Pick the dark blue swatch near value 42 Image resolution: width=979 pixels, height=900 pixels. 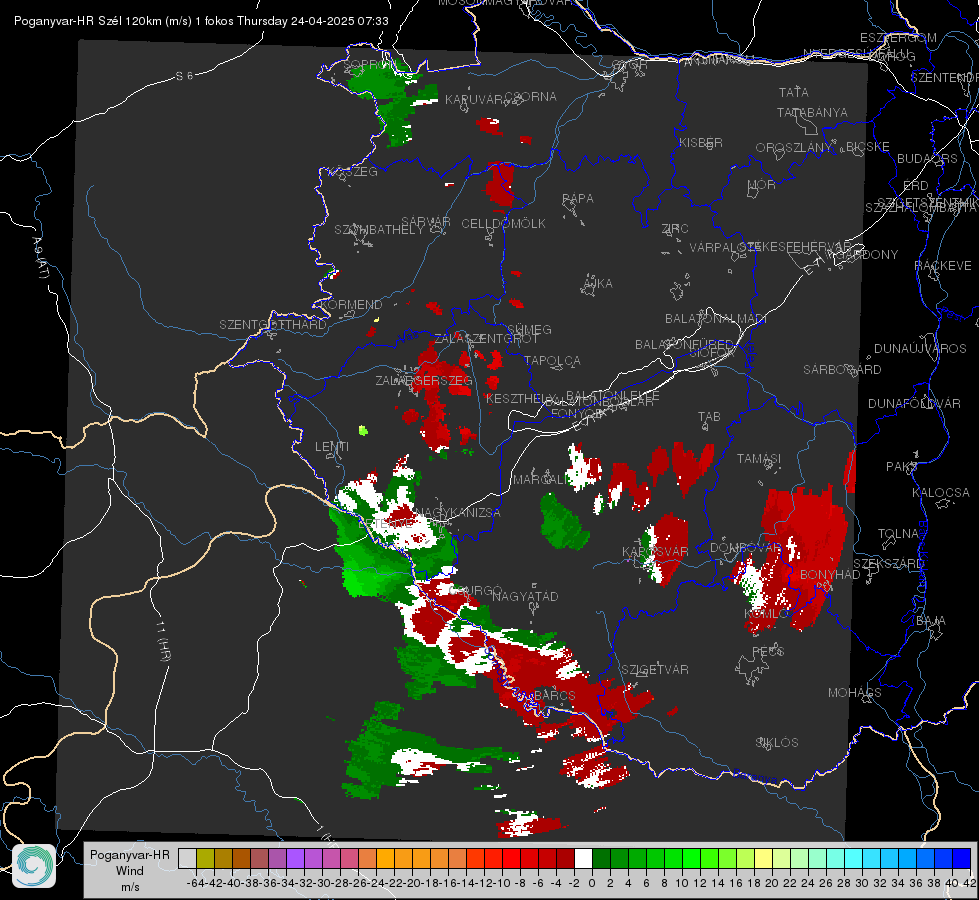click(x=962, y=858)
